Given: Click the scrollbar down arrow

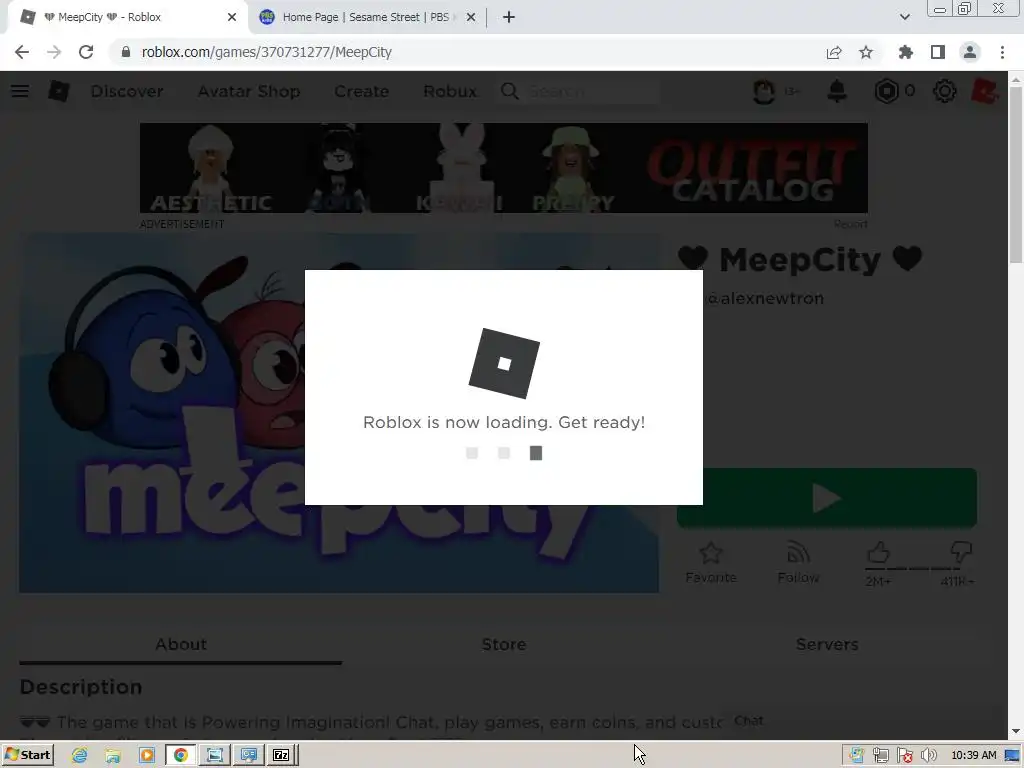Looking at the screenshot, I should tap(1016, 731).
